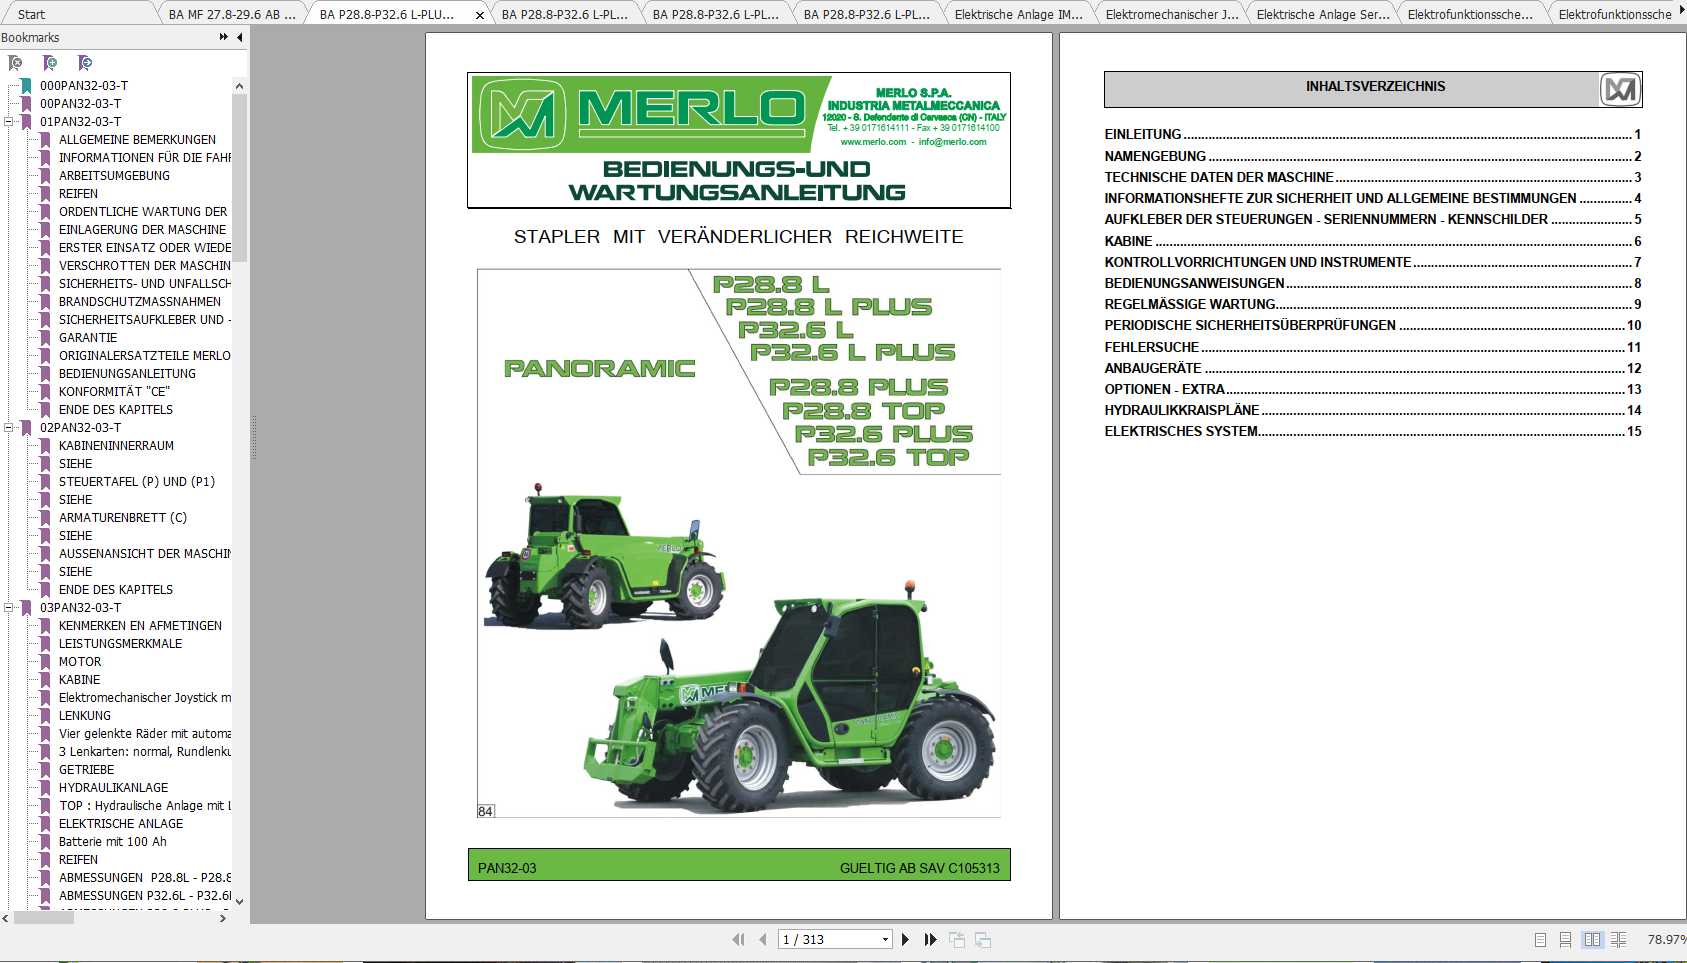The width and height of the screenshot is (1687, 963).
Task: Open the Elektrische Anlage Ser... tab
Action: pyautogui.click(x=1322, y=14)
